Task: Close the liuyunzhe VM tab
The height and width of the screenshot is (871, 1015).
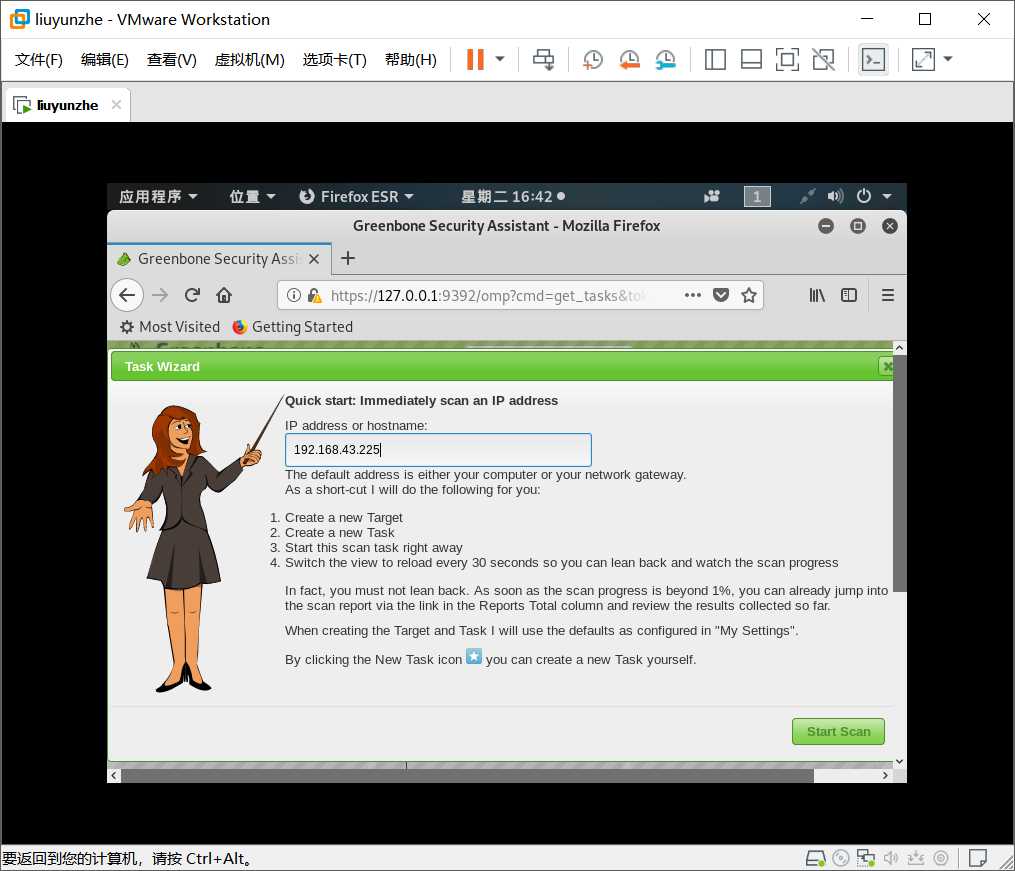Action: click(x=117, y=105)
